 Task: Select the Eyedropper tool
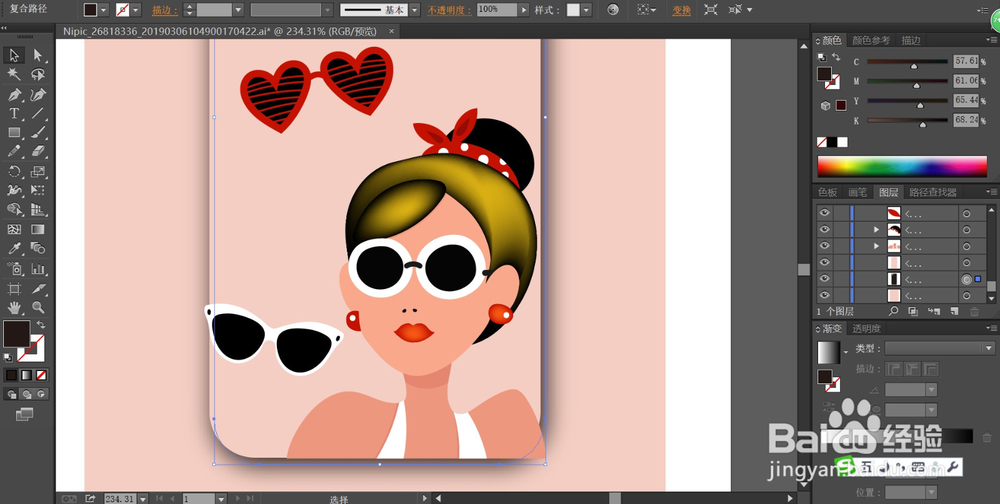pyautogui.click(x=13, y=248)
